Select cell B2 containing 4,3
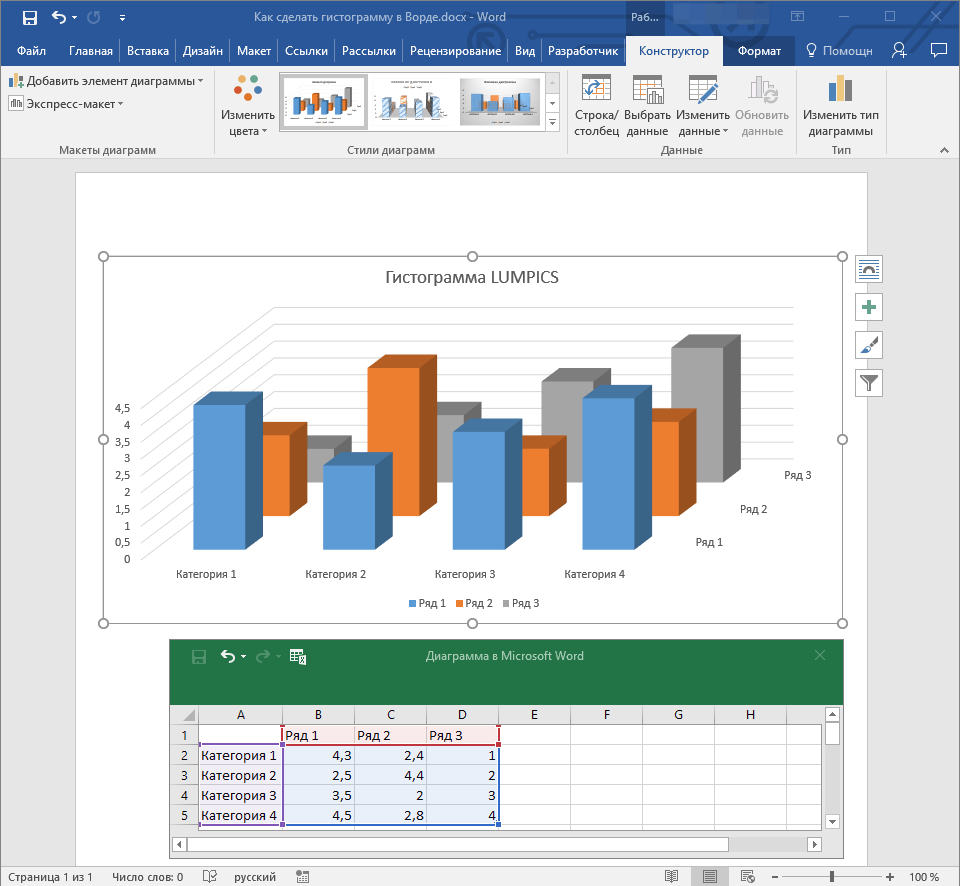 (x=318, y=755)
